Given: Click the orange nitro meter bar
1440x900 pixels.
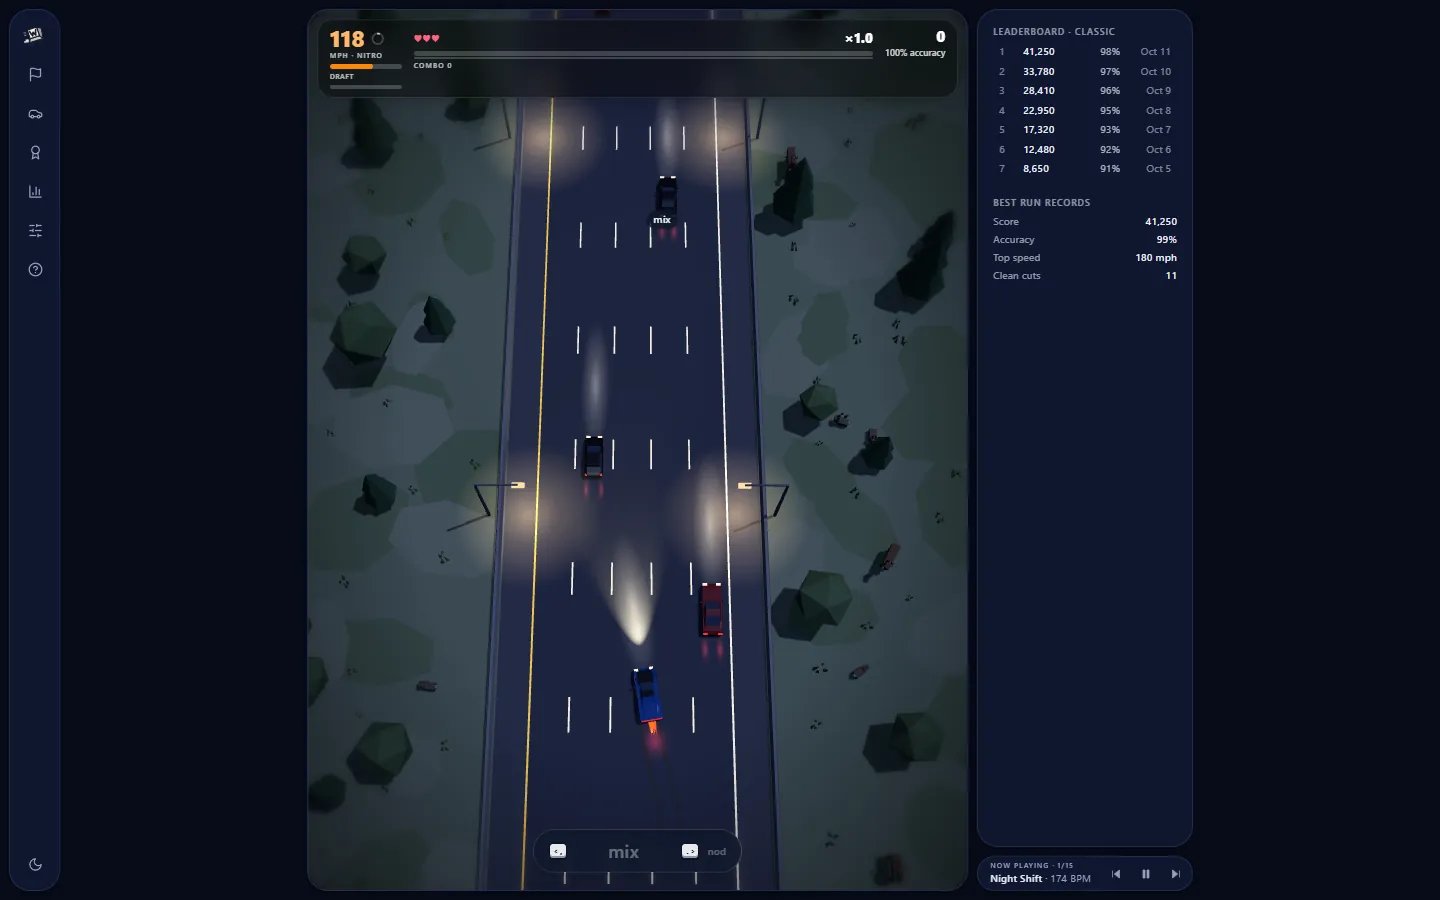Looking at the screenshot, I should point(366,66).
